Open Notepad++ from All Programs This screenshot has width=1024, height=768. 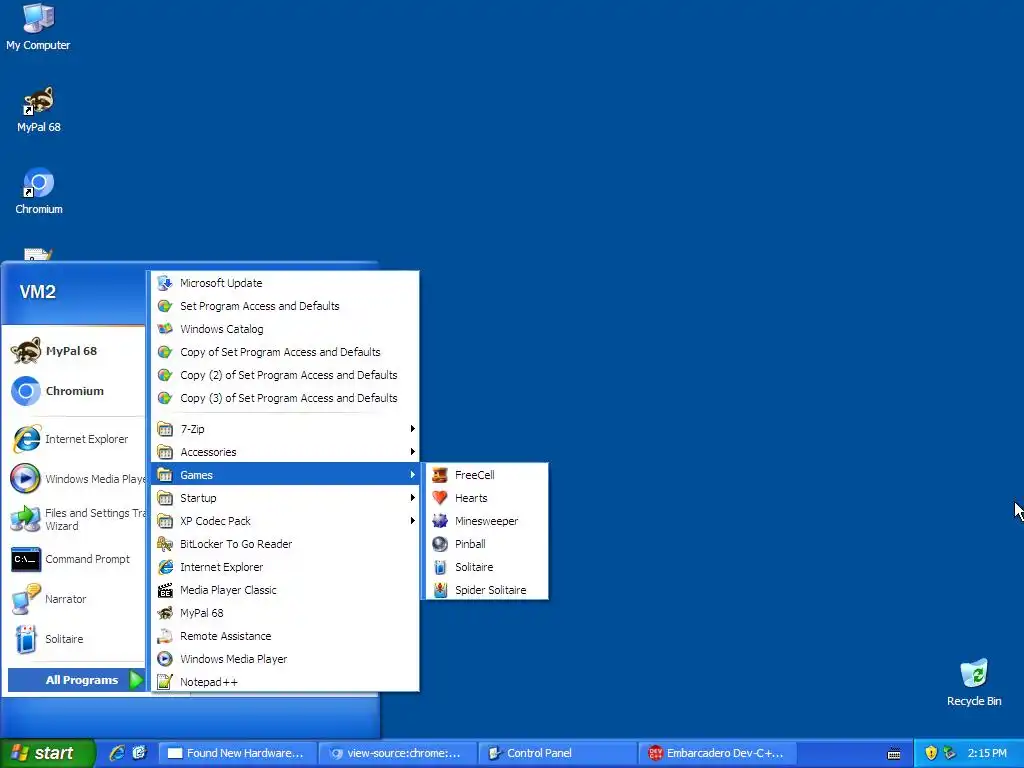(285, 682)
